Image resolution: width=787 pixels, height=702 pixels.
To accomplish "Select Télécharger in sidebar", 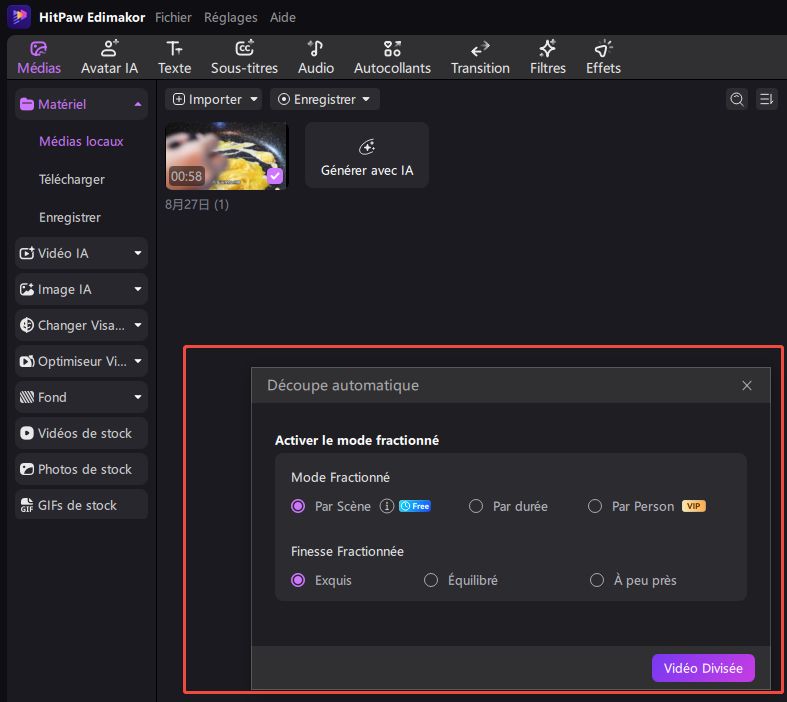I will click(x=72, y=180).
